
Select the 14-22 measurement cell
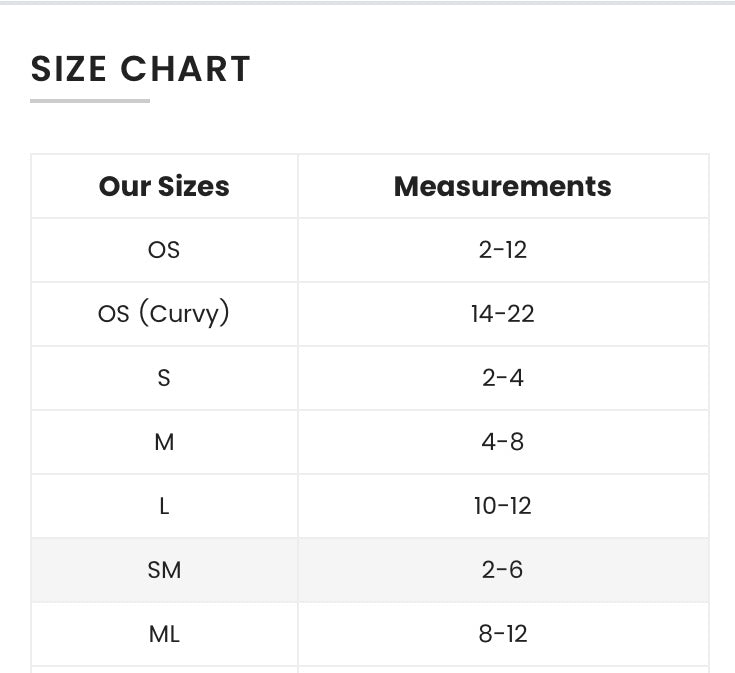pyautogui.click(x=502, y=314)
